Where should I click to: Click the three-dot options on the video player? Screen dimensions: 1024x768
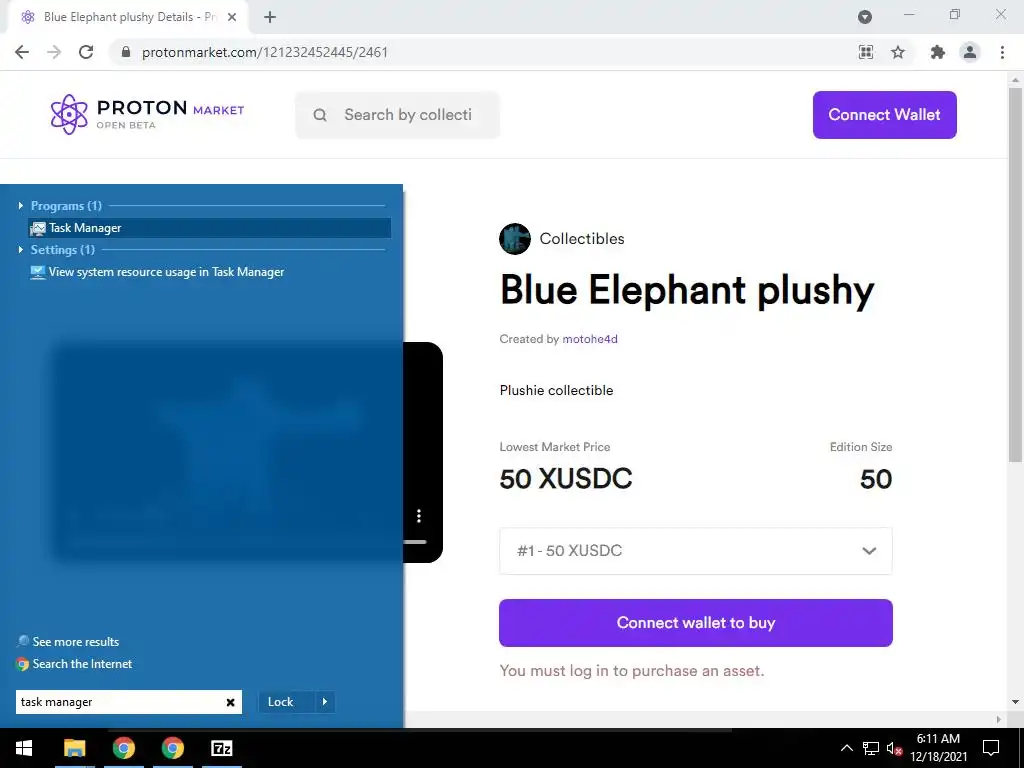pos(419,516)
